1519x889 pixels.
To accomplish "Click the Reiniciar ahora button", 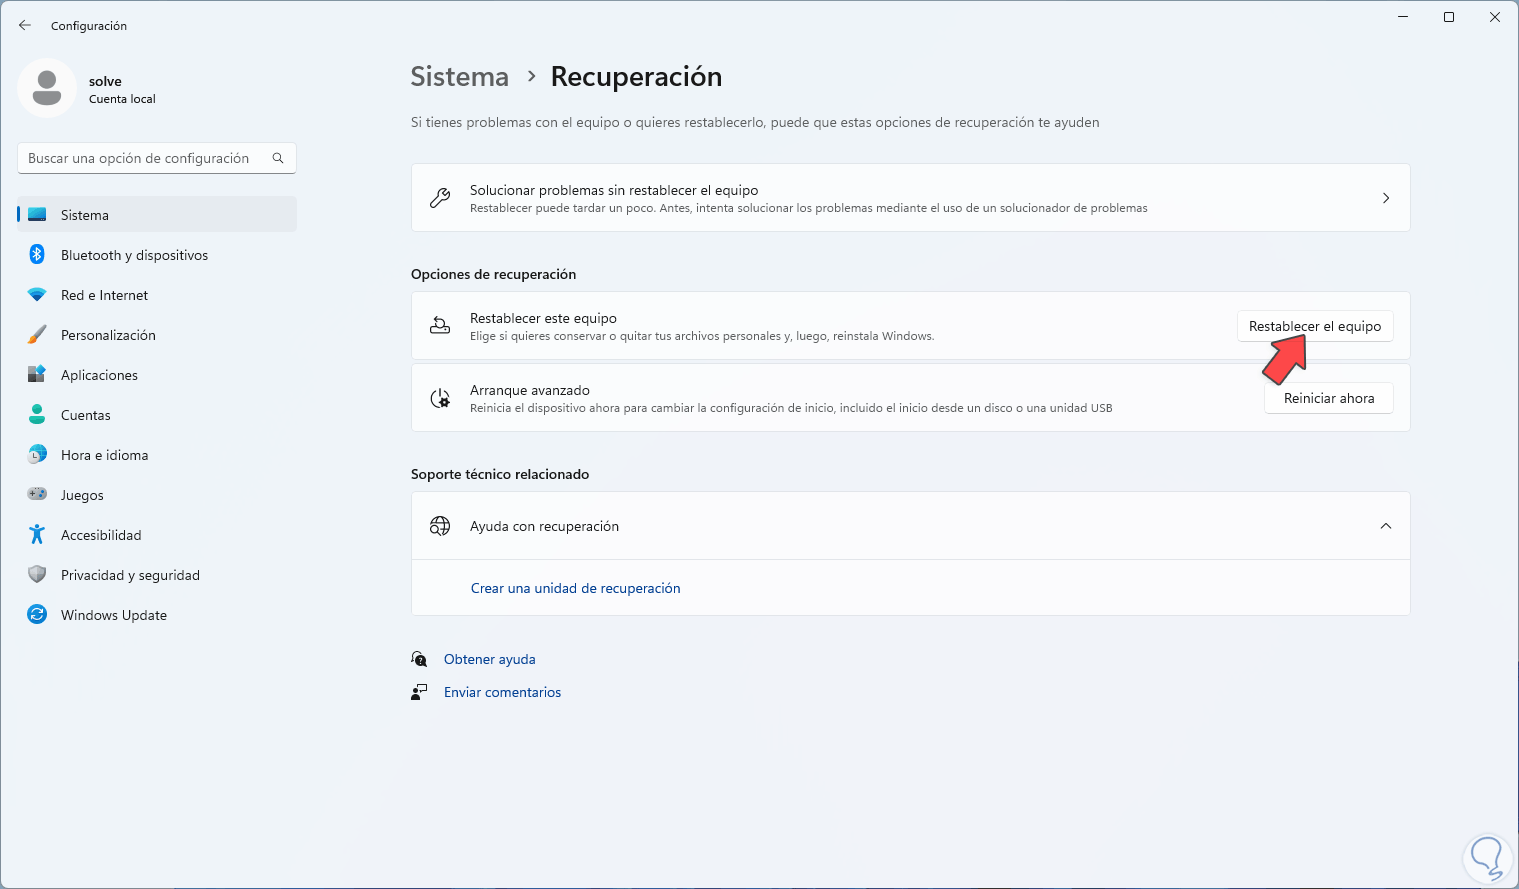I will coord(1328,398).
